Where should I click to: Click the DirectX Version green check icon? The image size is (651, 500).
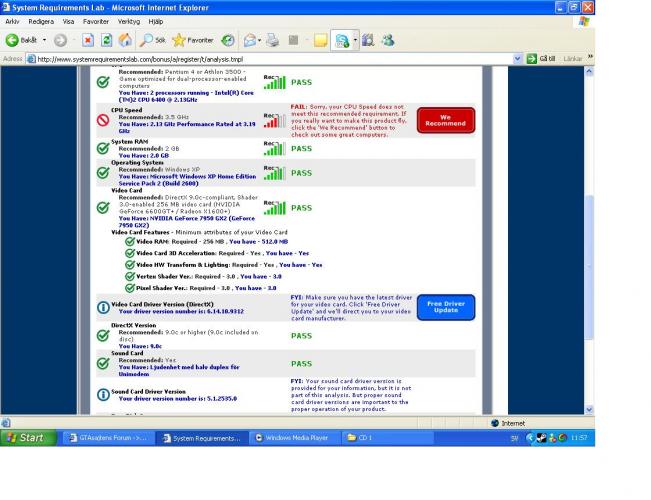[103, 336]
